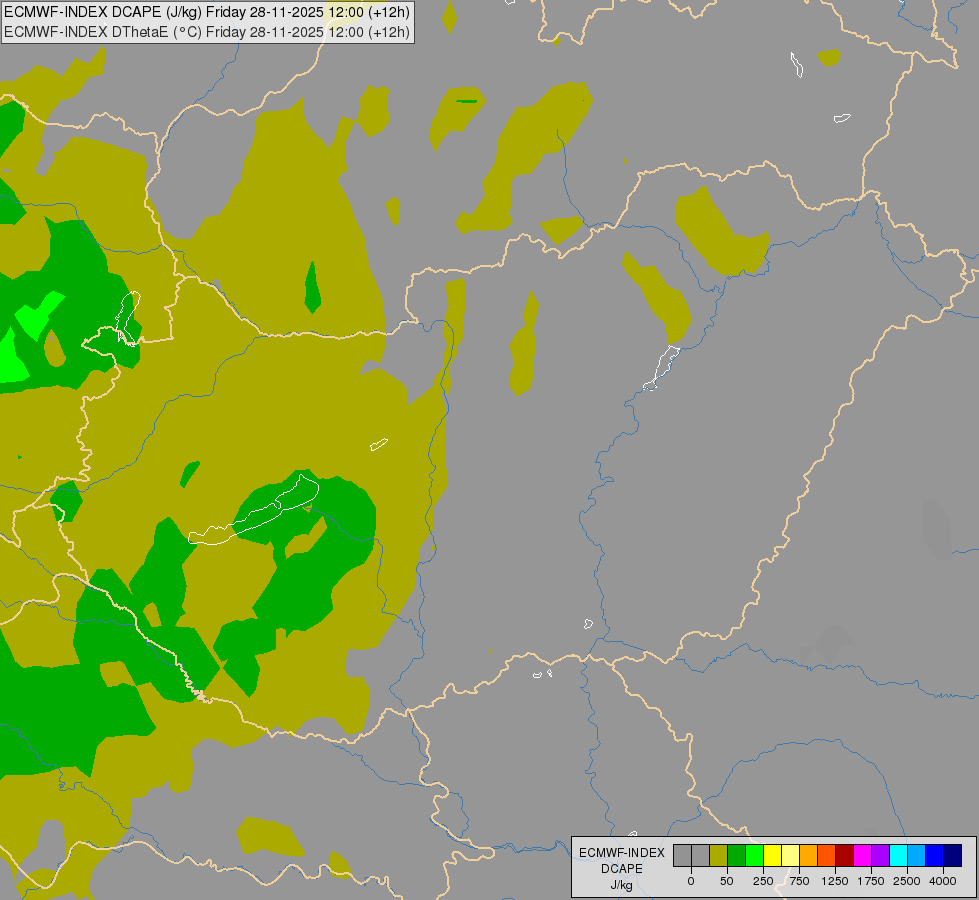Click legend value label 1250
This screenshot has width=979, height=900.
(x=835, y=881)
